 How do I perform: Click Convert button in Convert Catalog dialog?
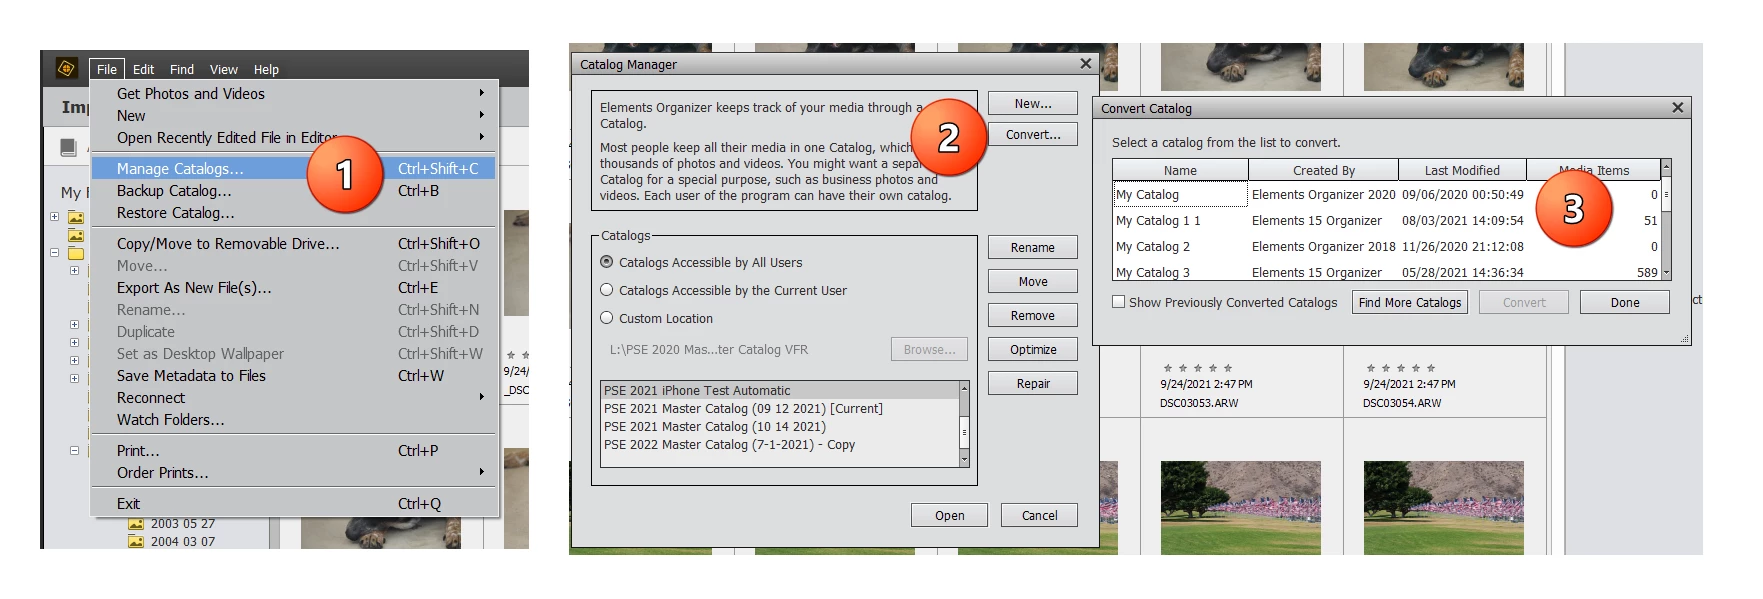tap(1524, 302)
